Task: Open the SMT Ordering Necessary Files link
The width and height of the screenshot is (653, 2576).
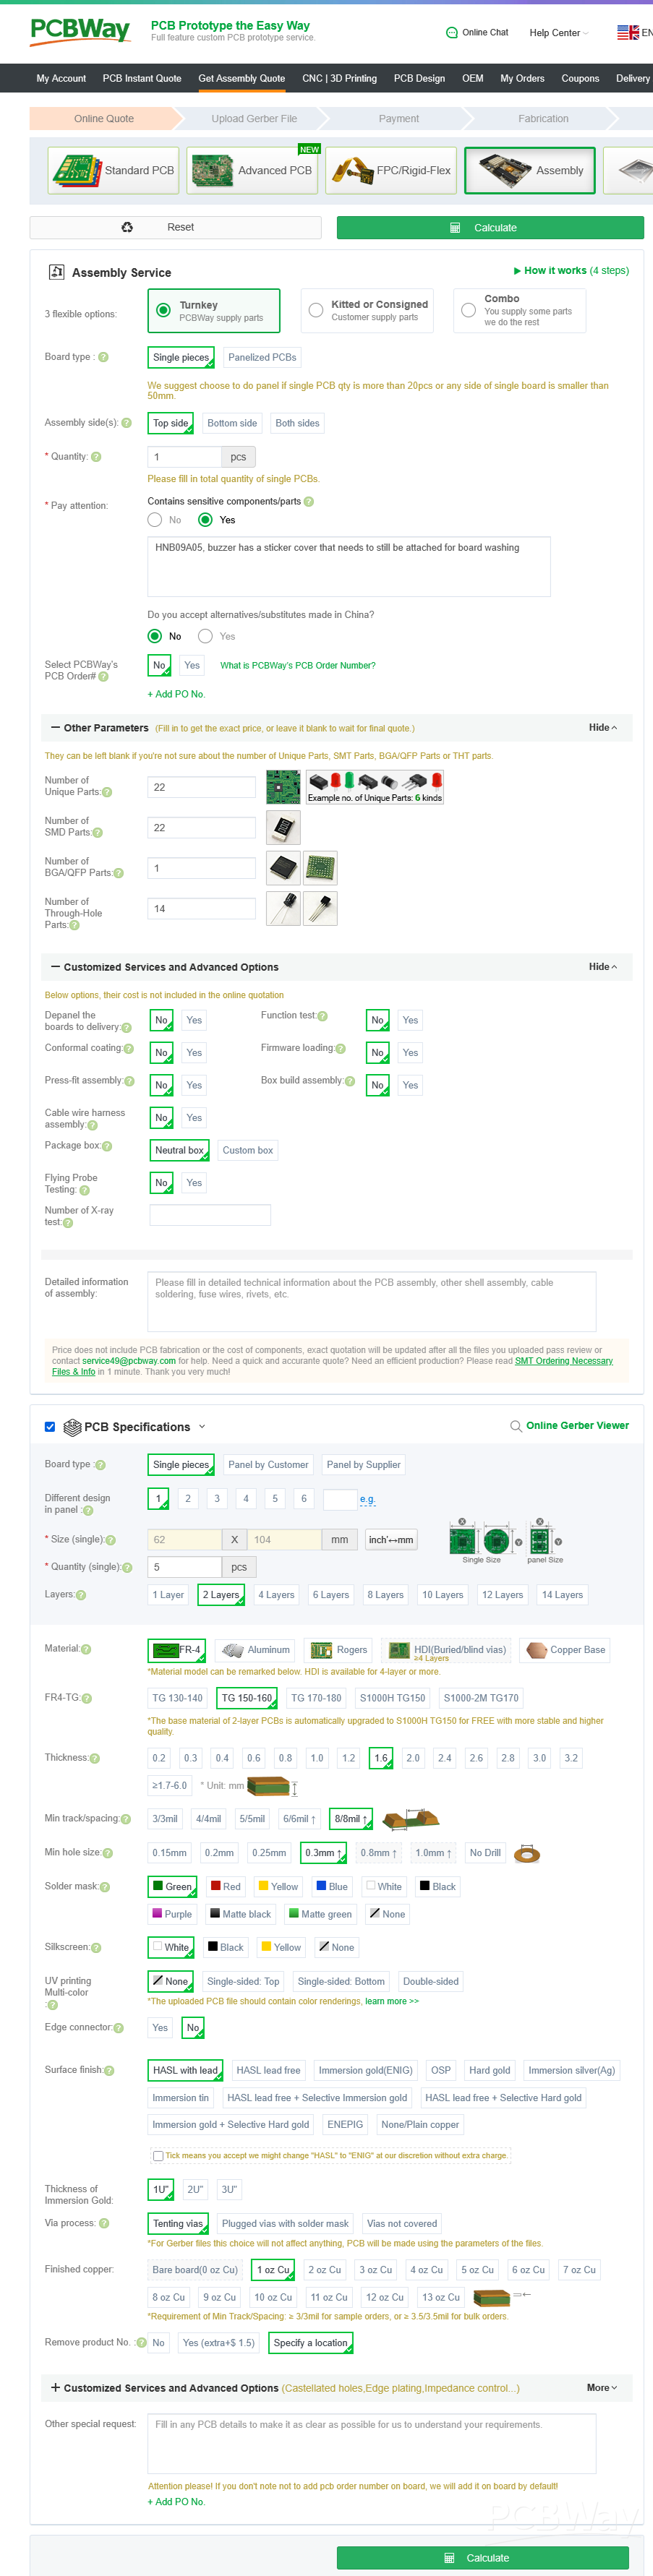Action: point(563,1361)
